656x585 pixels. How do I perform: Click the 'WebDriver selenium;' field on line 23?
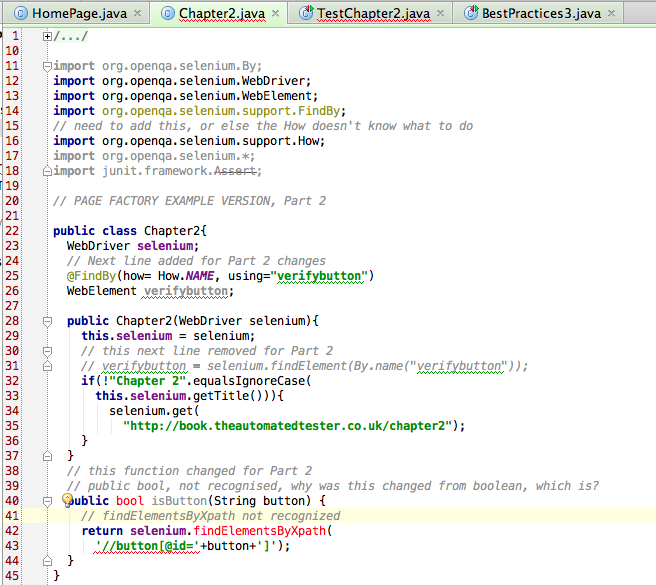click(133, 246)
